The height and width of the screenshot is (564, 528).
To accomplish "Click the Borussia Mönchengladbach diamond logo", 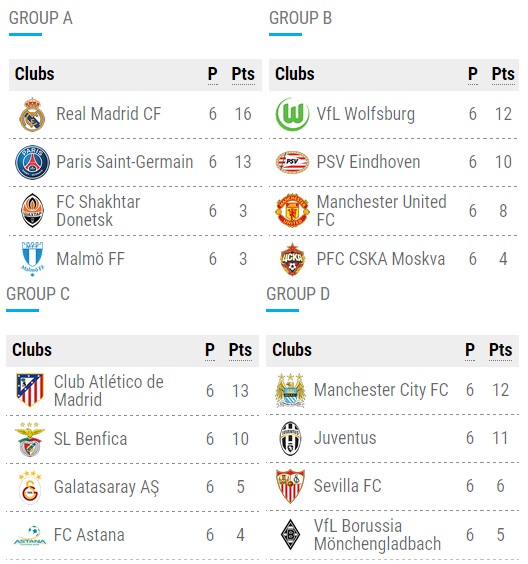I will (290, 535).
